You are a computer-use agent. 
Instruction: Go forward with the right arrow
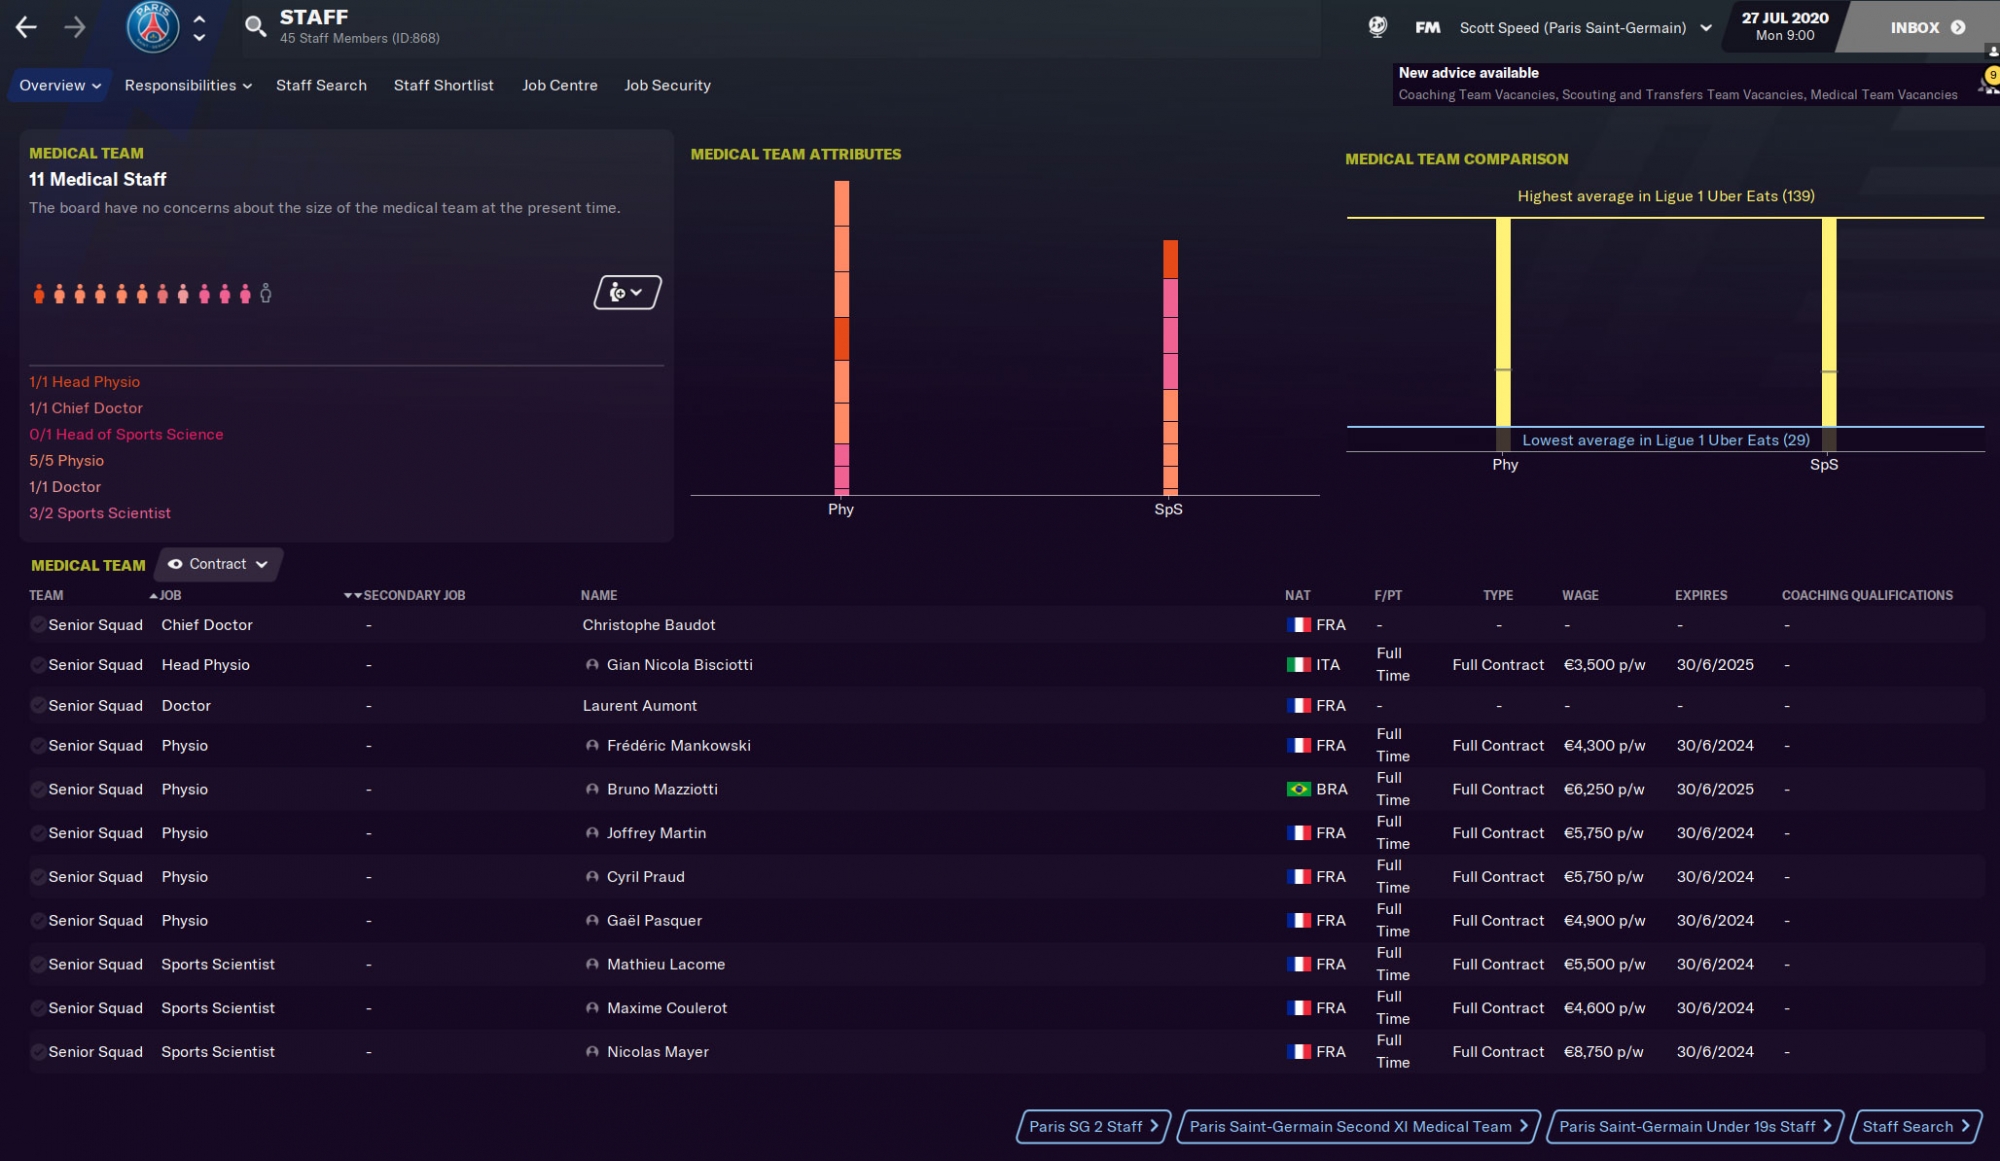coord(75,27)
